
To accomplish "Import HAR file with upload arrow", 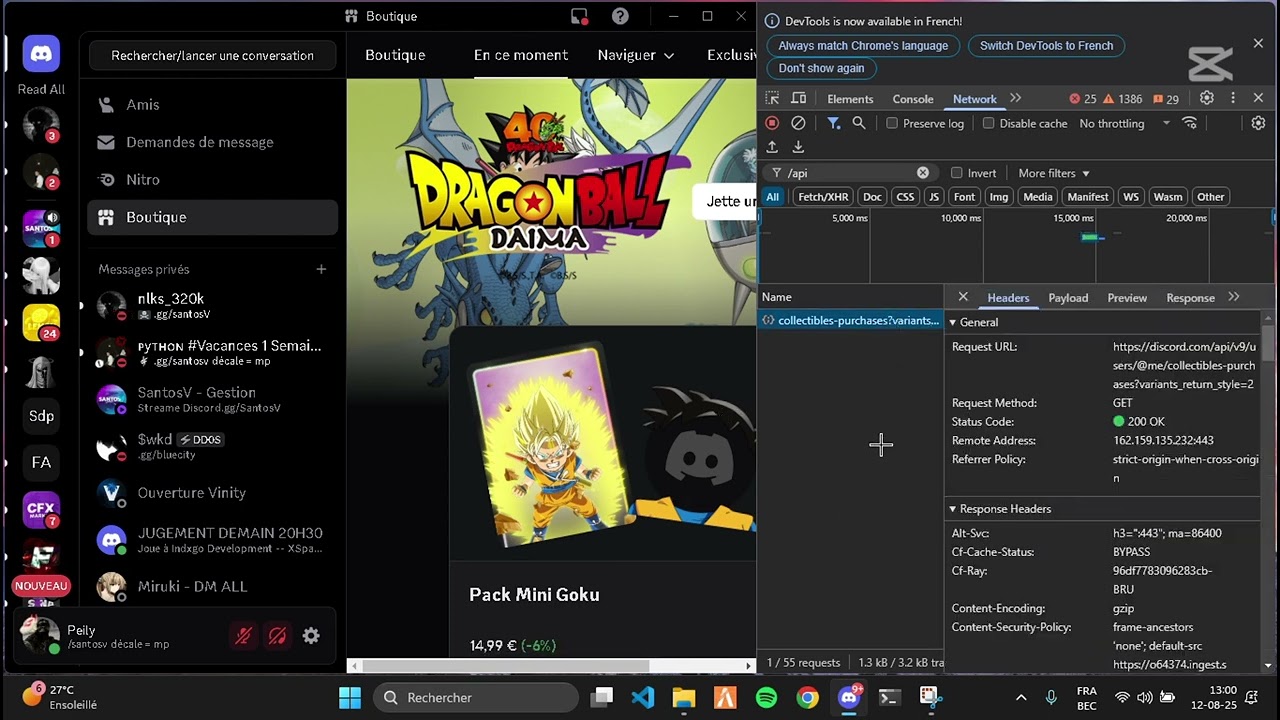I will point(772,147).
